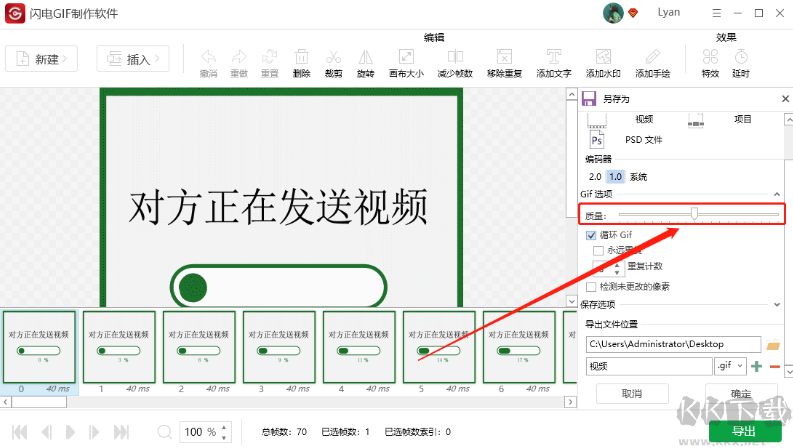793x448 pixels.
Task: Click the delay (延时) icon
Action: (741, 60)
